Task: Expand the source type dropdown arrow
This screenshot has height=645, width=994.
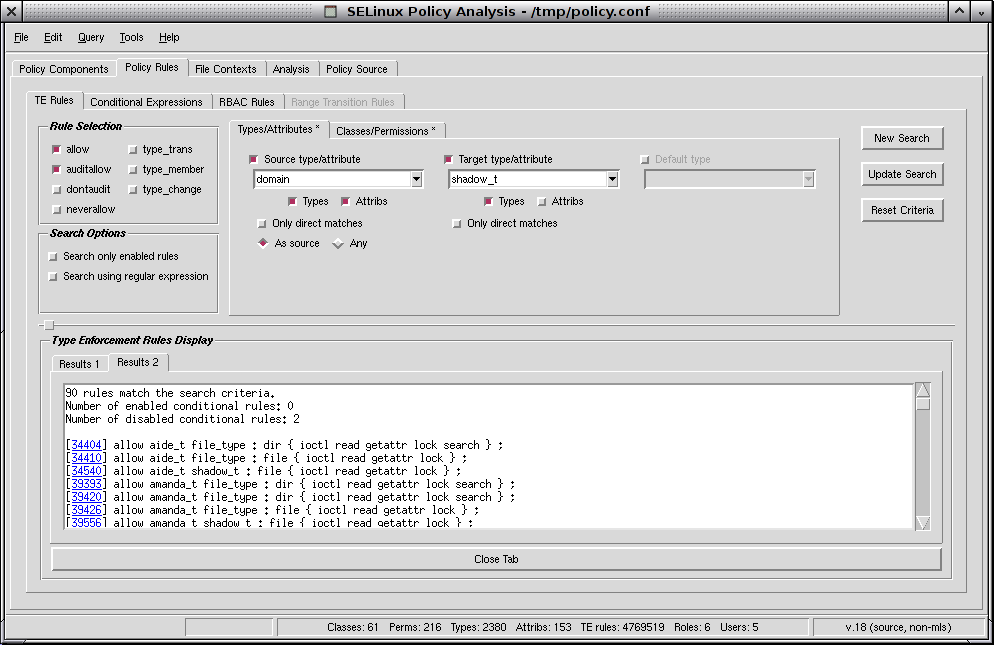Action: click(416, 179)
